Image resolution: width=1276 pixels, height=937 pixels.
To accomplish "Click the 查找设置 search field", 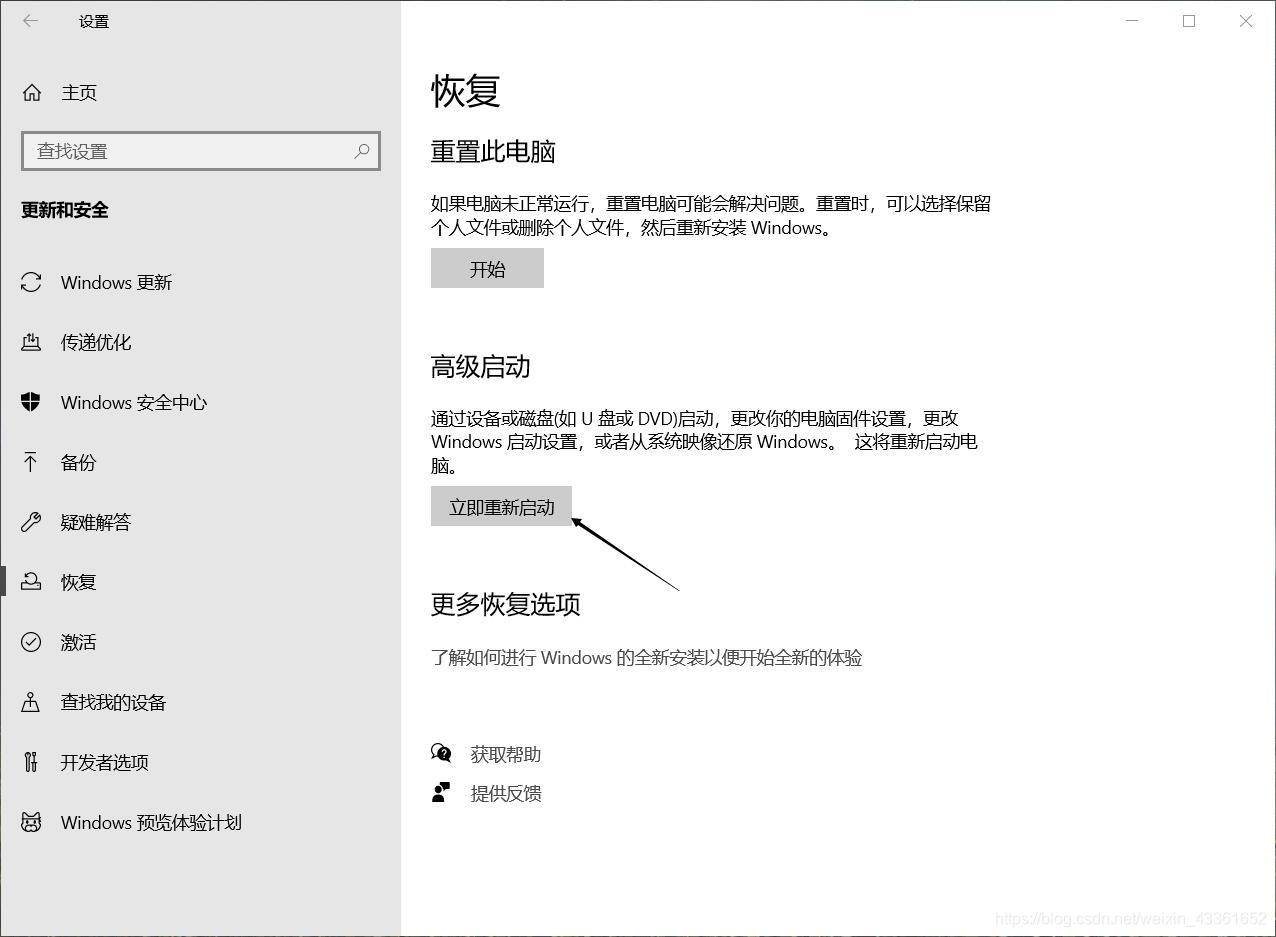I will [200, 151].
